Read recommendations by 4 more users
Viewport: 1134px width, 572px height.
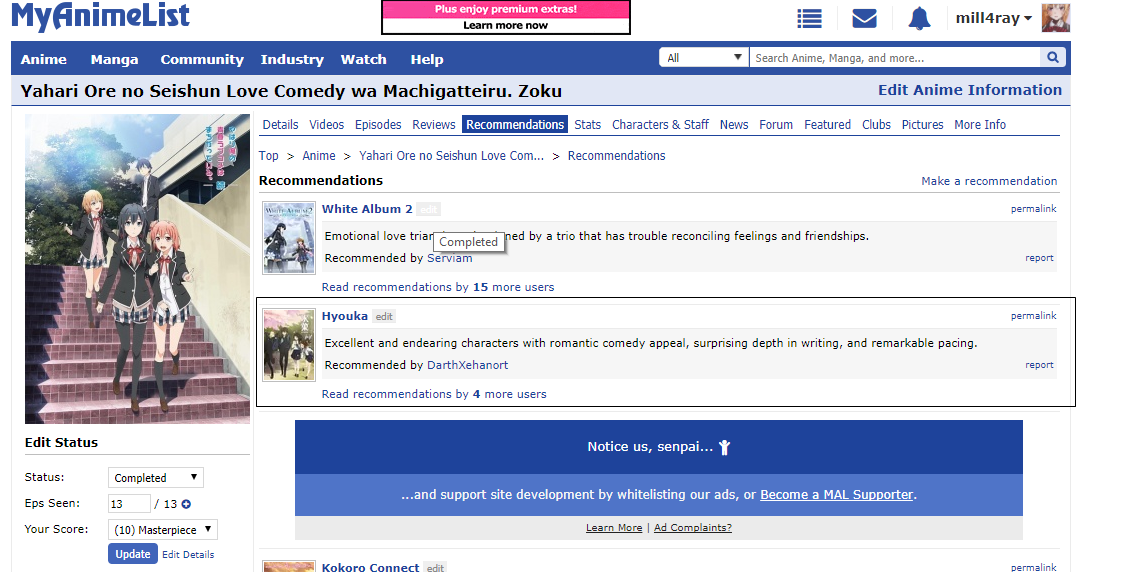(x=434, y=394)
